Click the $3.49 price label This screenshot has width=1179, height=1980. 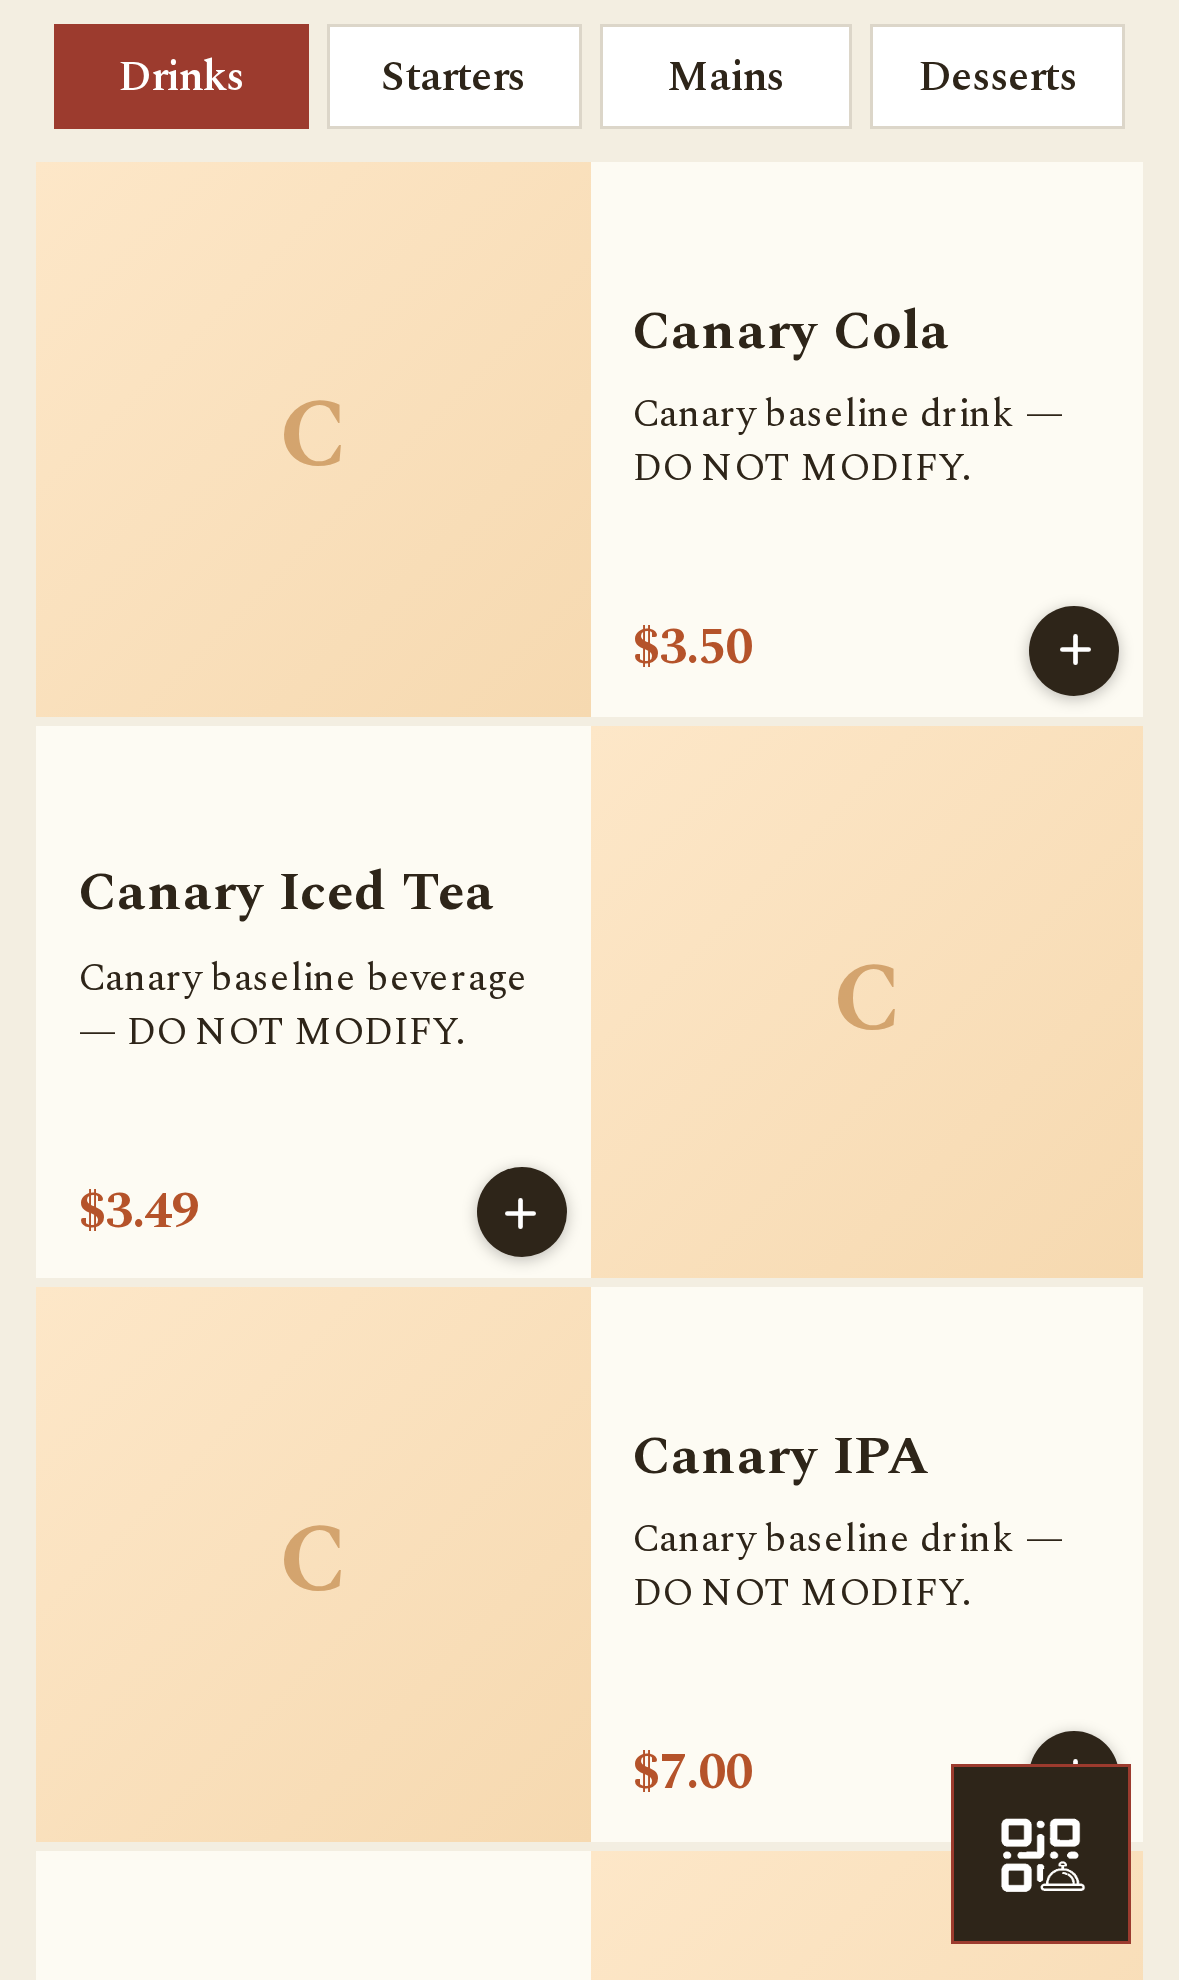tap(139, 1209)
